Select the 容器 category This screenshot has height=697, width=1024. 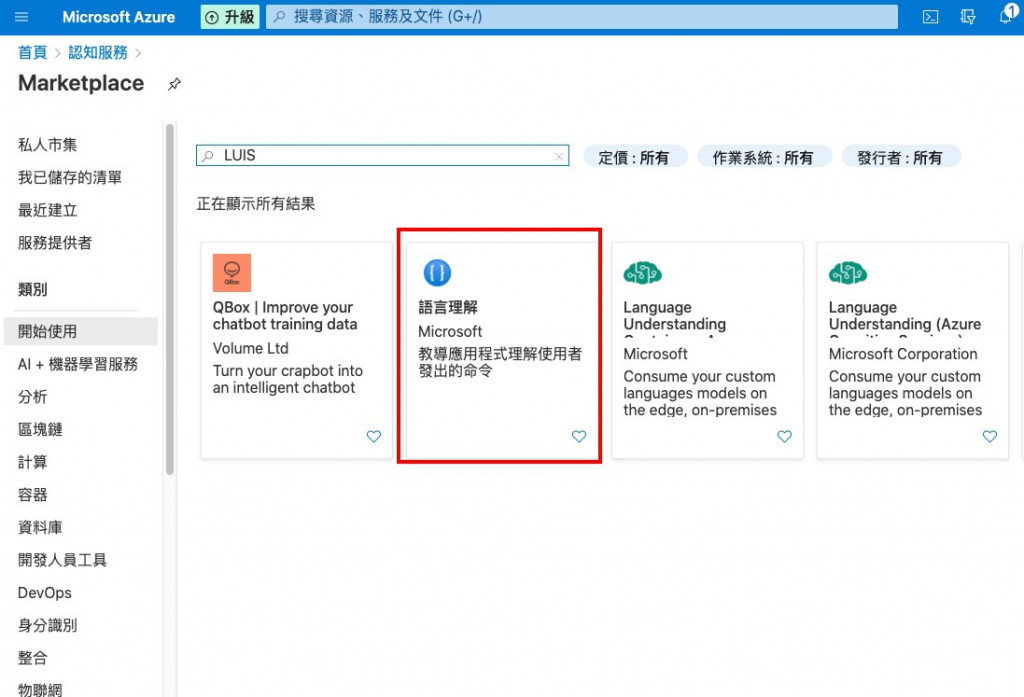tap(33, 494)
